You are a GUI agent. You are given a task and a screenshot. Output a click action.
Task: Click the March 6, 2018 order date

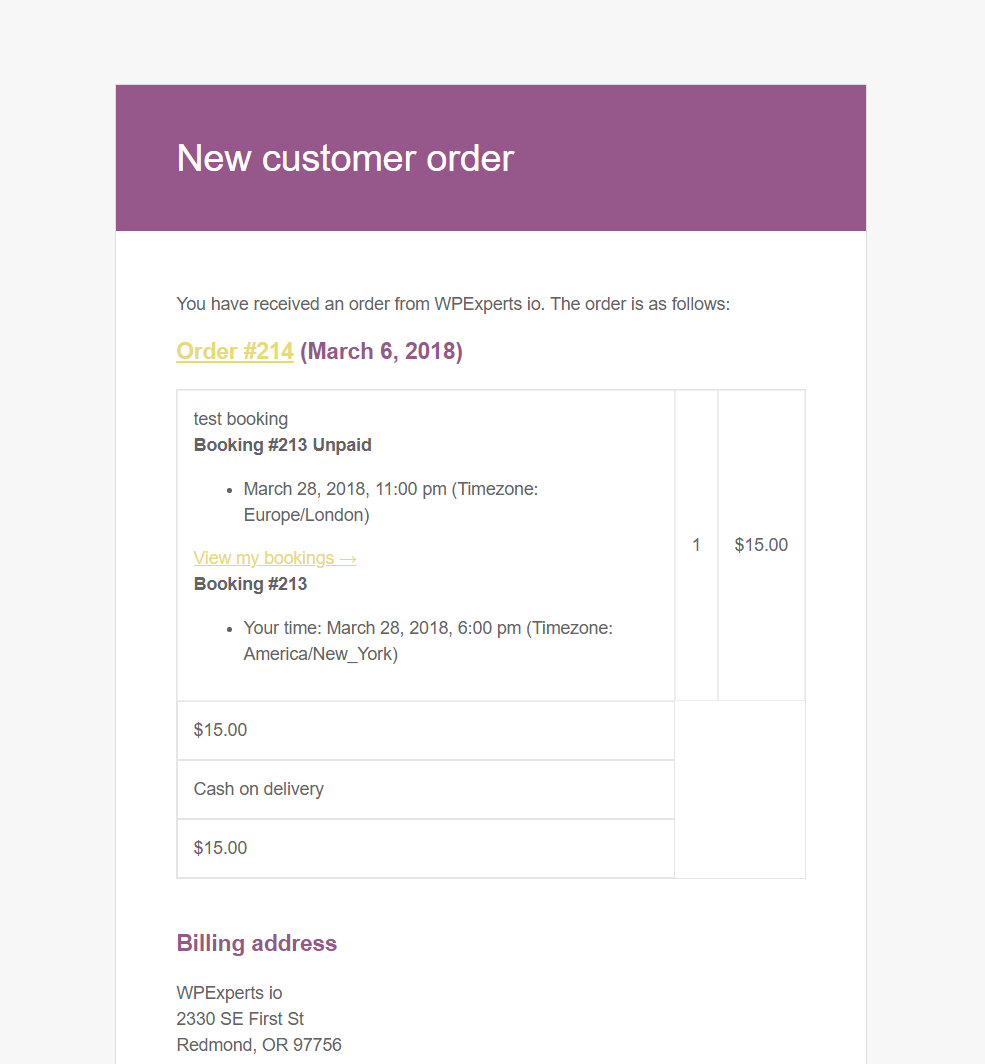coord(381,351)
